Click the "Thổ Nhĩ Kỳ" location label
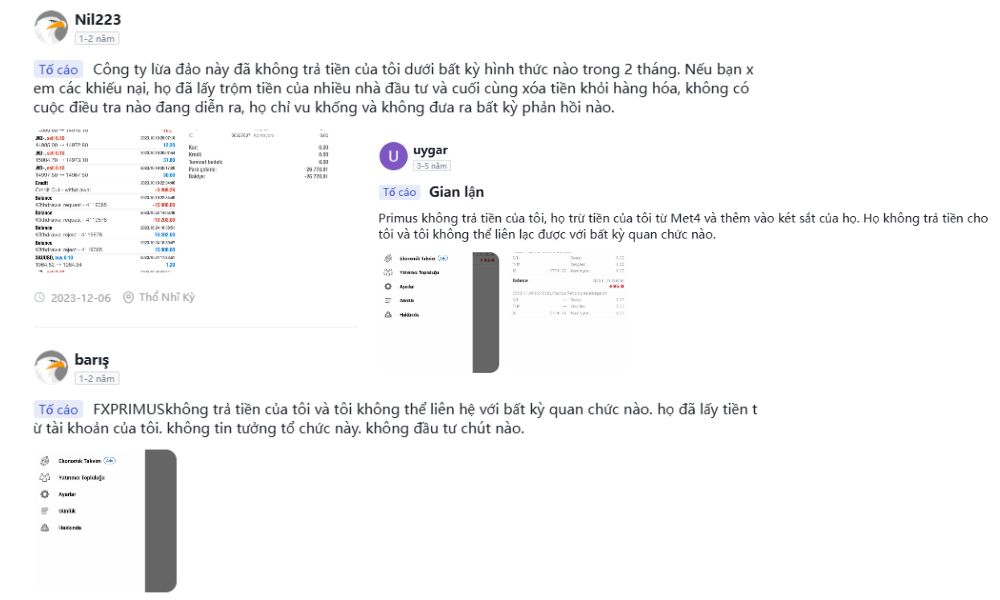 tap(167, 297)
